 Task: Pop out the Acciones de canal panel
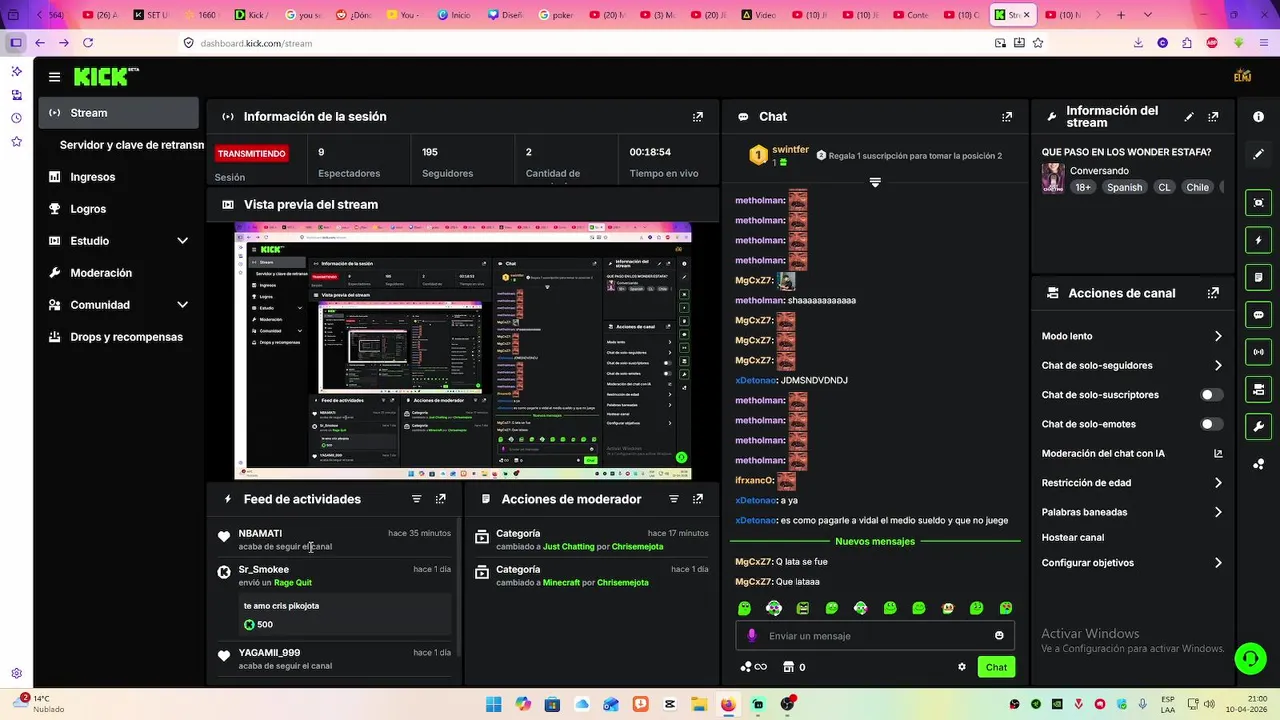(x=1213, y=293)
